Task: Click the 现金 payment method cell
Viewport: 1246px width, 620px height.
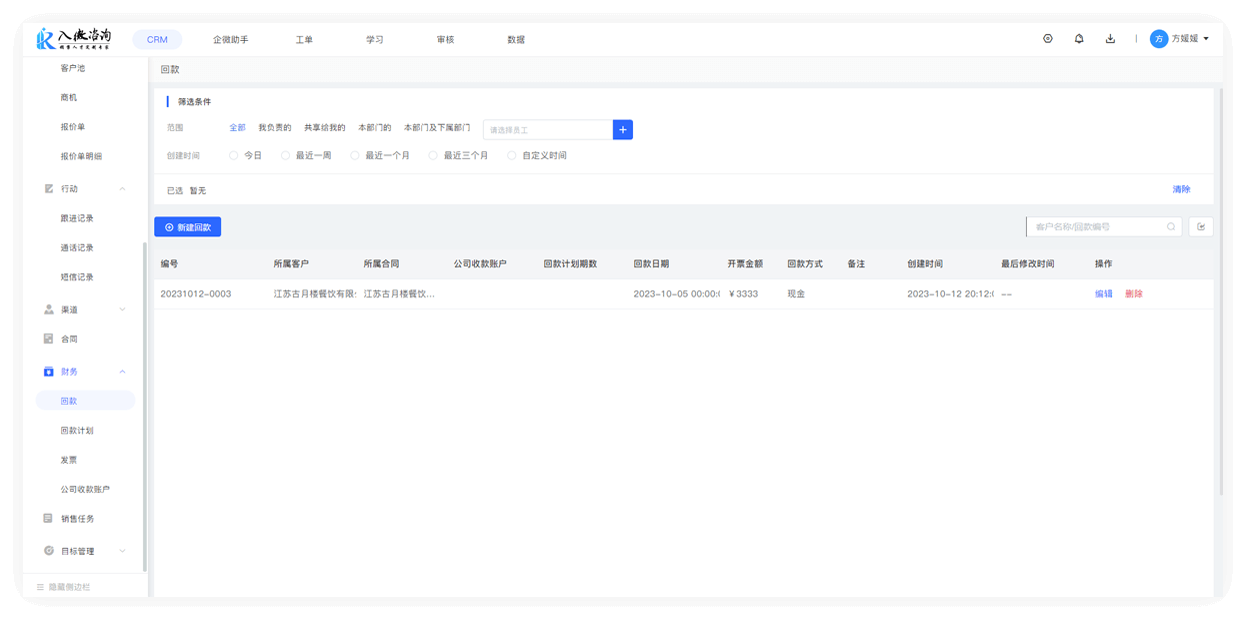Action: tap(797, 294)
